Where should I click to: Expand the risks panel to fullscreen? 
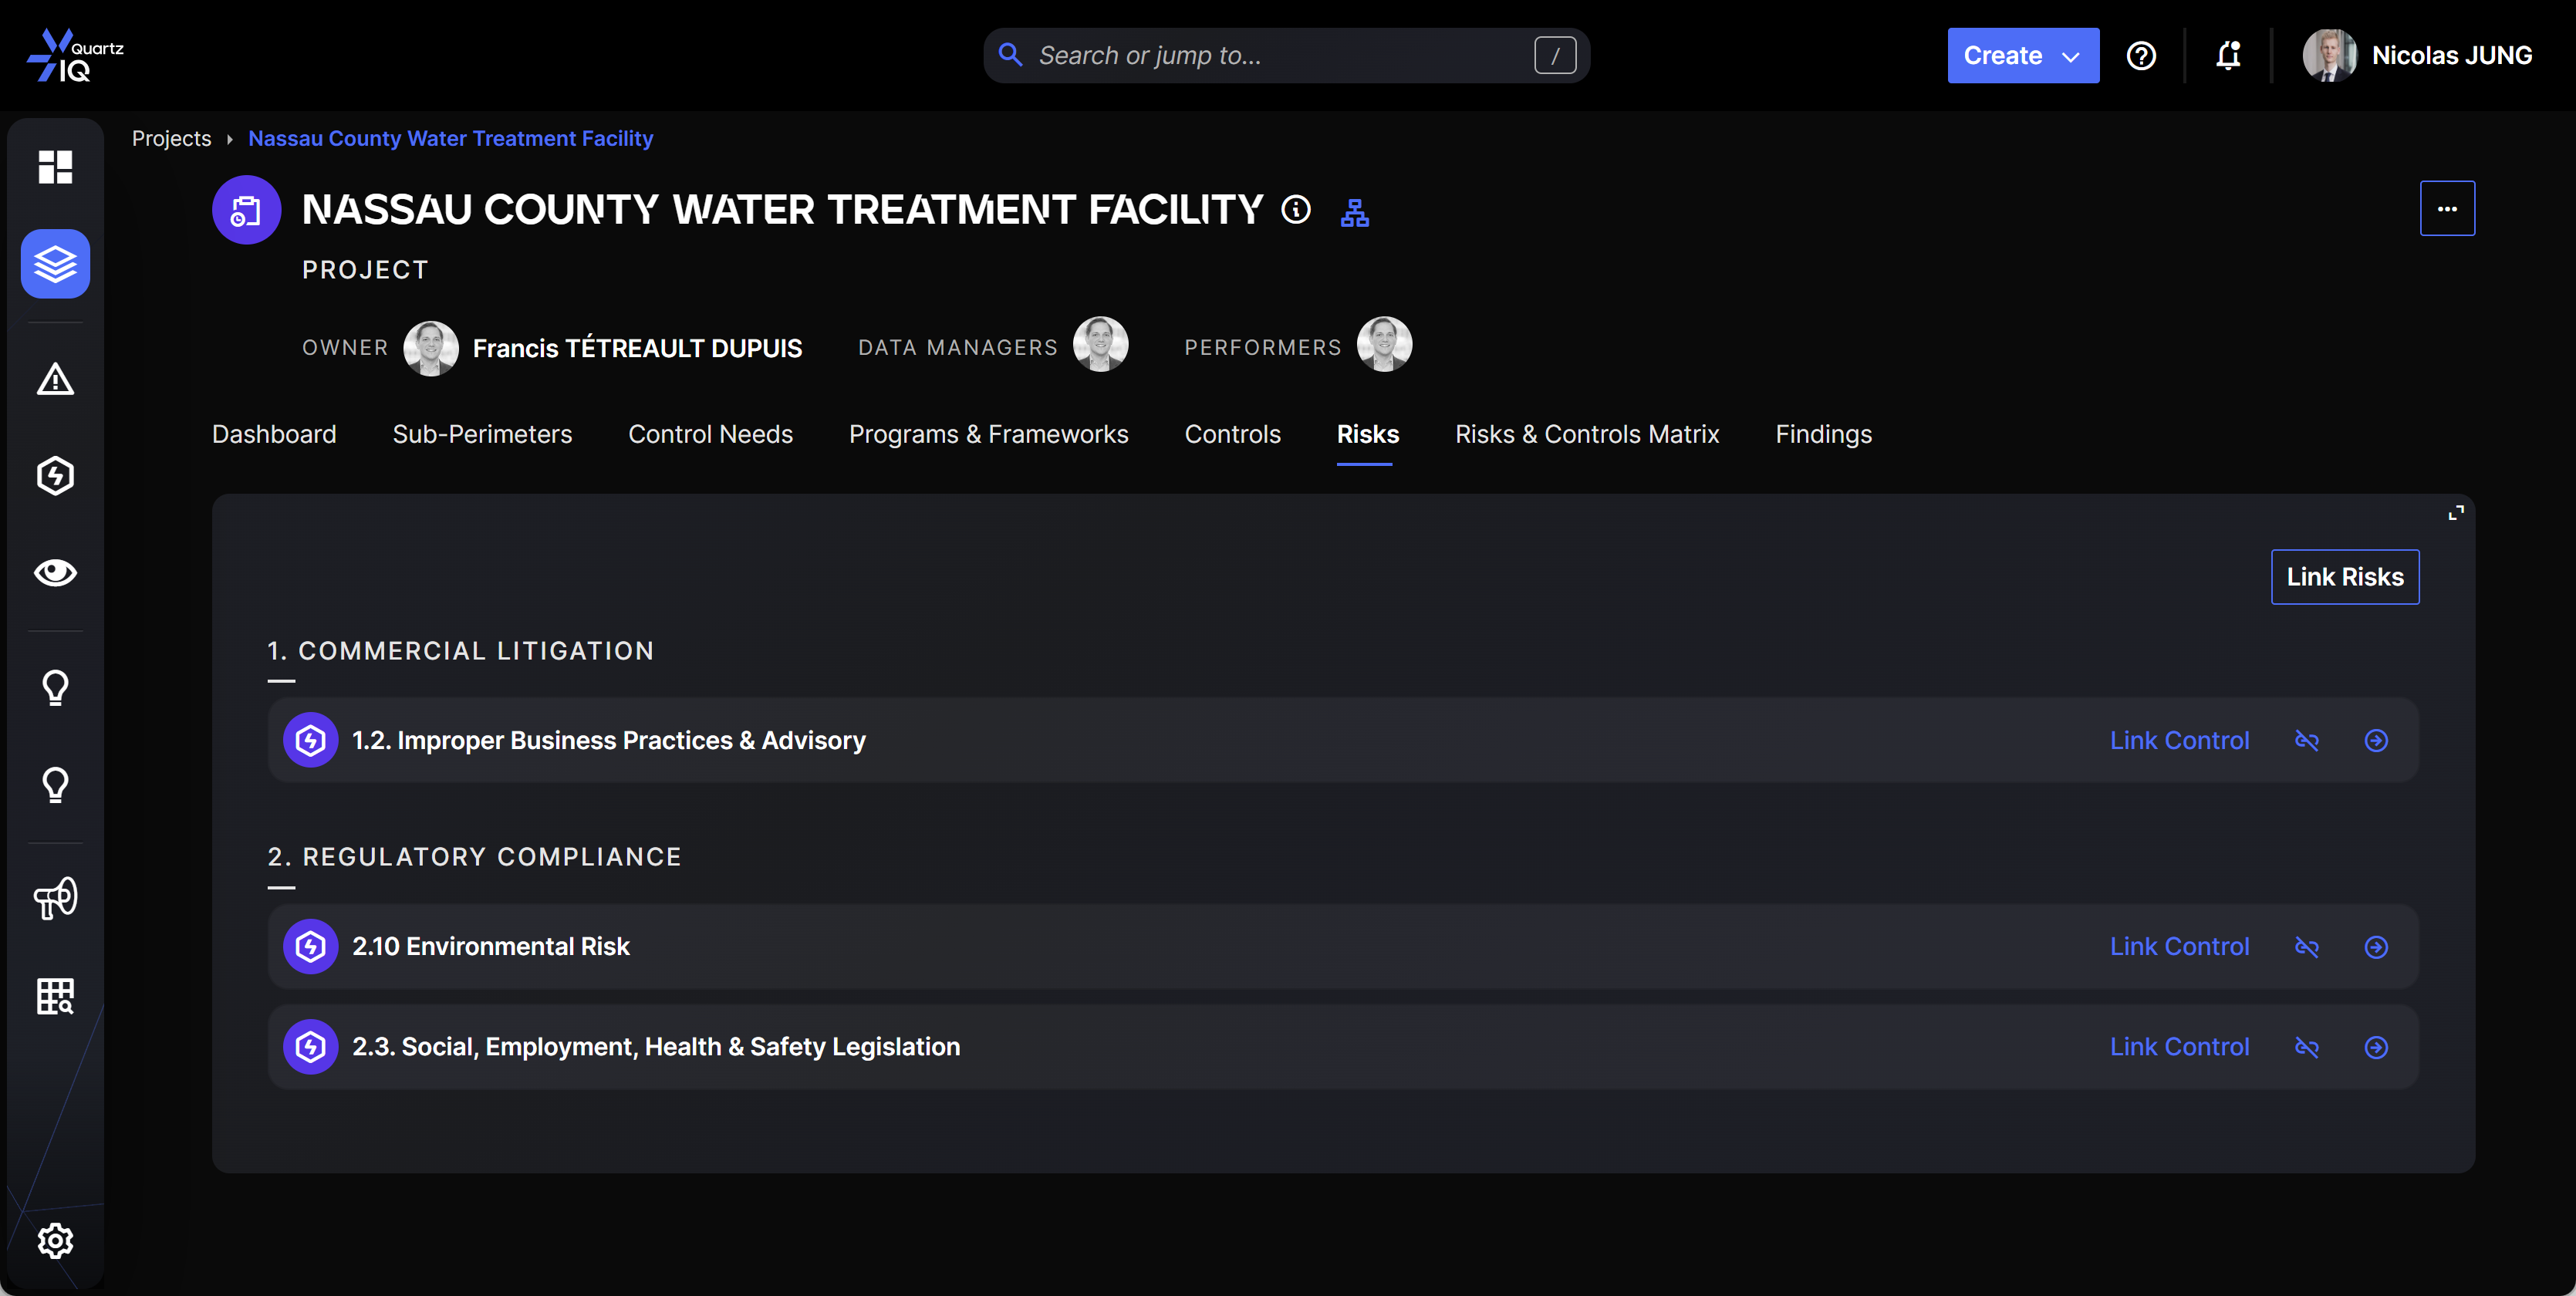[x=2455, y=513]
